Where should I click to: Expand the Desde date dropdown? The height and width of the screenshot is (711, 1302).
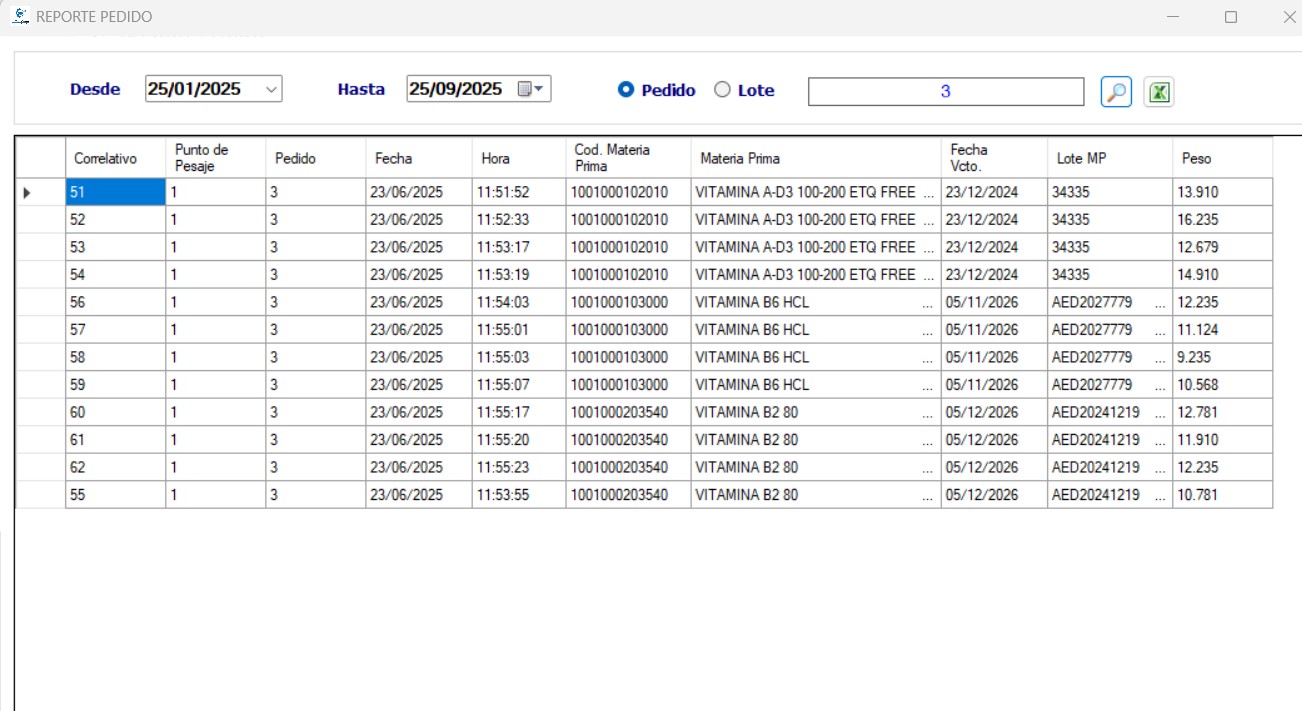[x=271, y=89]
